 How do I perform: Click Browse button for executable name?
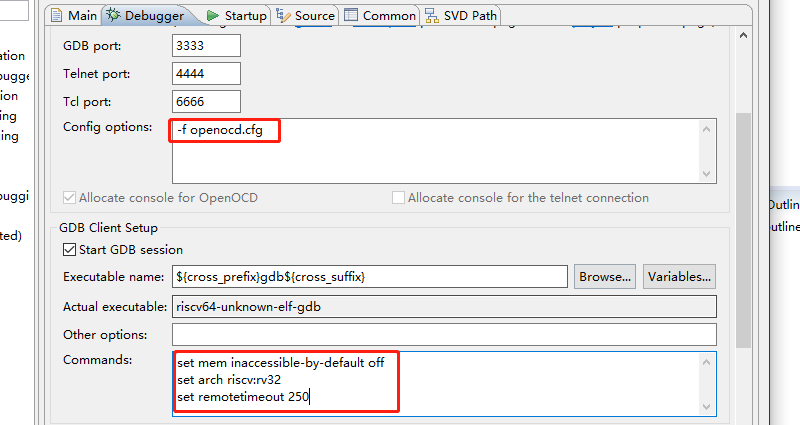tap(606, 276)
